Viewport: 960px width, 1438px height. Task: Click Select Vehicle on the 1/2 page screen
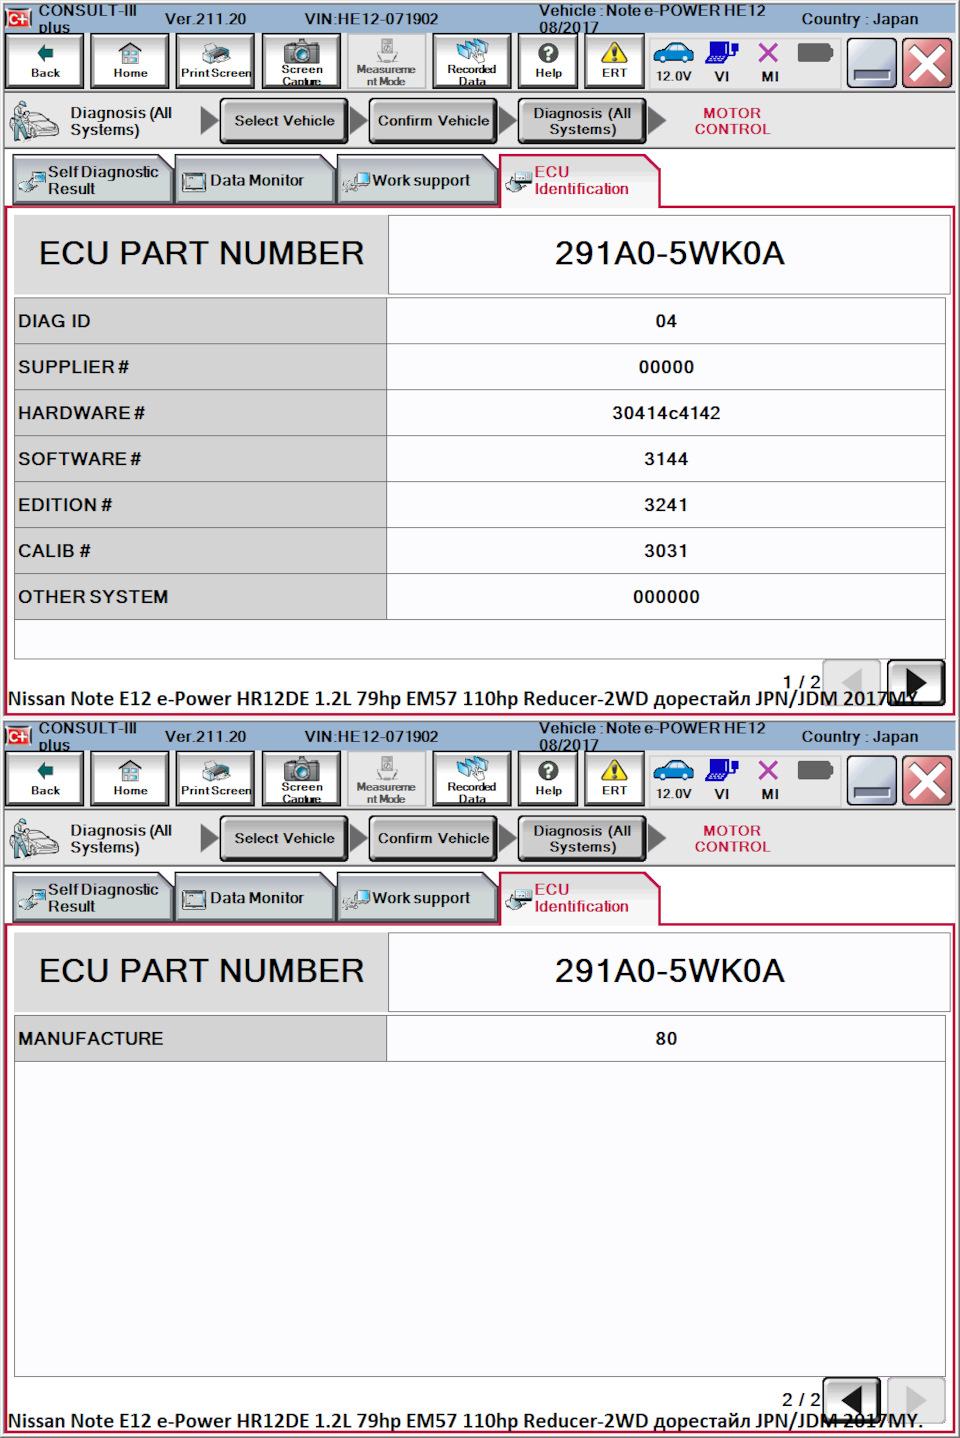point(284,121)
